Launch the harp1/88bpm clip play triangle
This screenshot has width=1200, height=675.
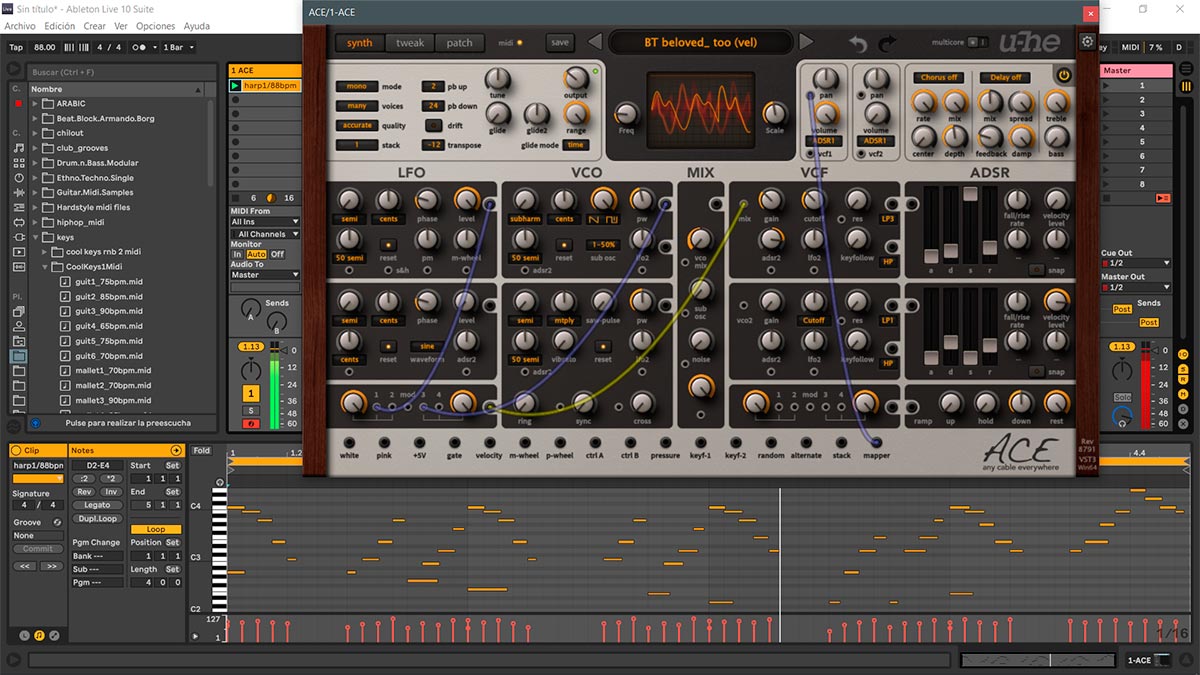(236, 86)
